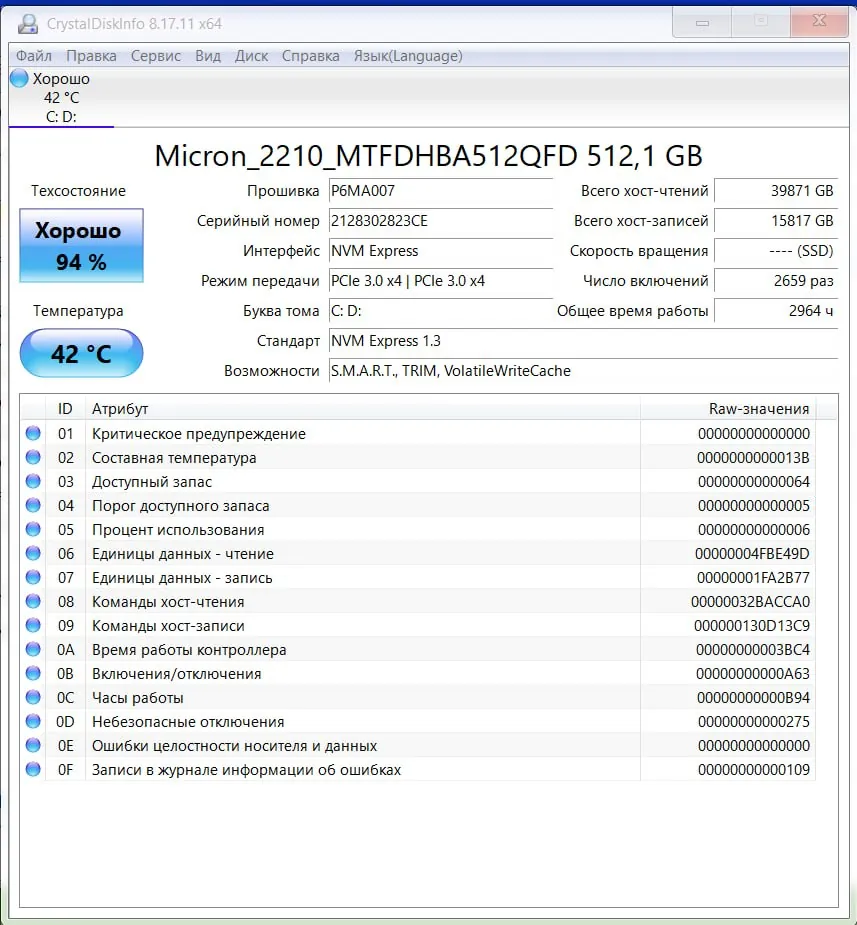Viewport: 857px width, 925px height.
Task: Click raw value 00000001FA2B77
Action: point(753,578)
